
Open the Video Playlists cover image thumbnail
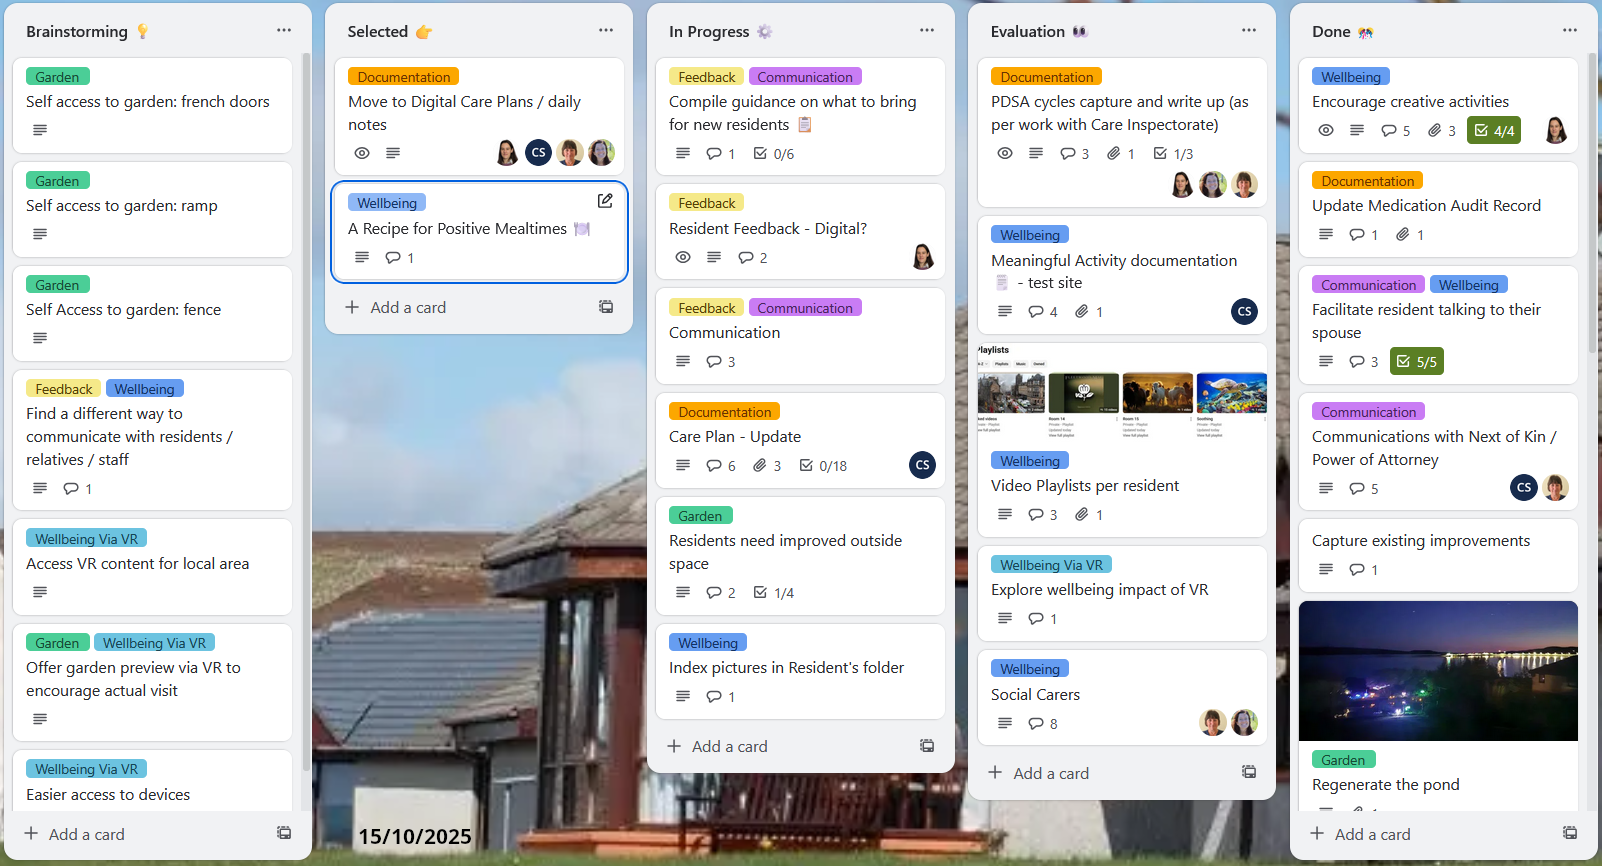pyautogui.click(x=1122, y=392)
